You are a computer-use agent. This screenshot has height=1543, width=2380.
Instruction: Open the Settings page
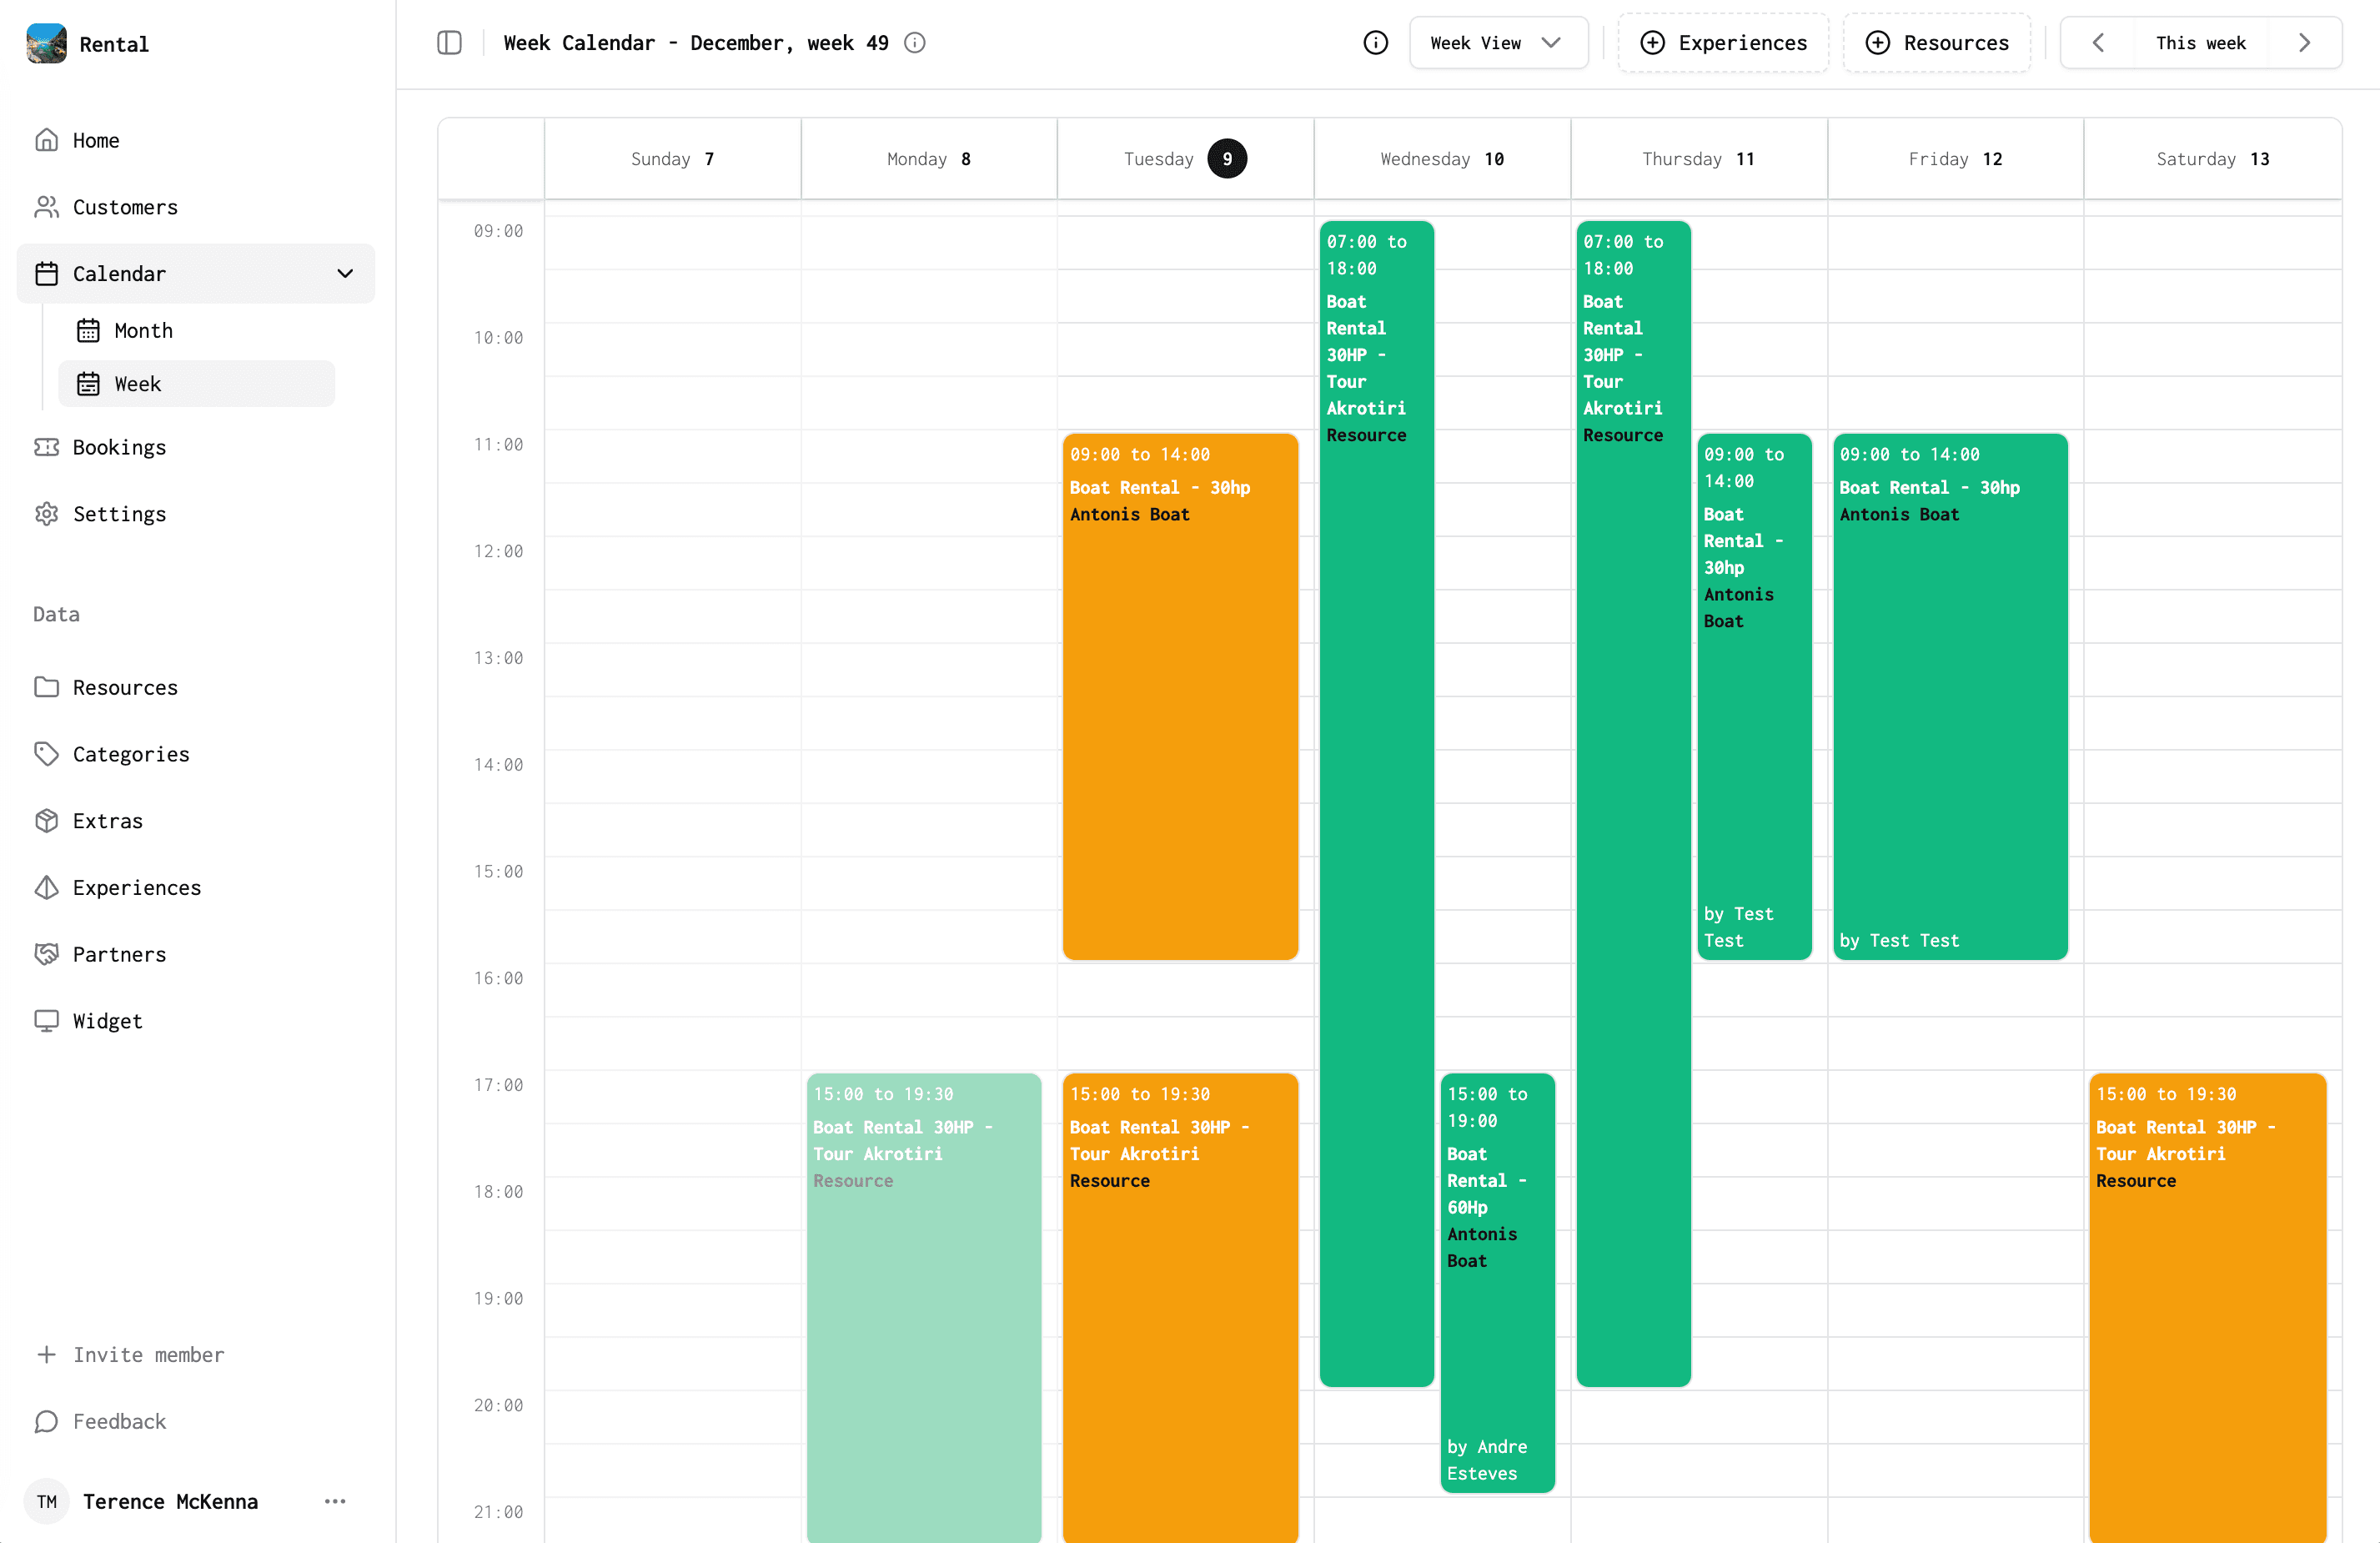[x=119, y=514]
